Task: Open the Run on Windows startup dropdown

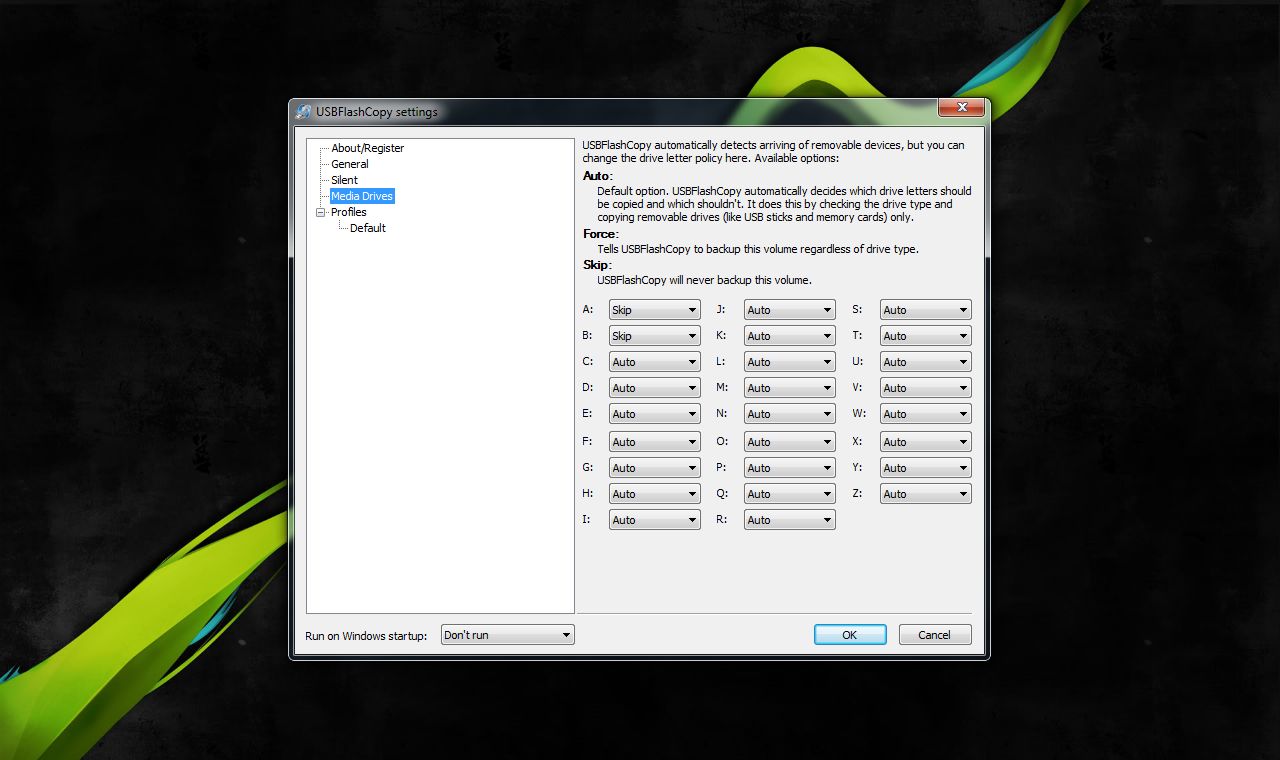Action: [508, 635]
